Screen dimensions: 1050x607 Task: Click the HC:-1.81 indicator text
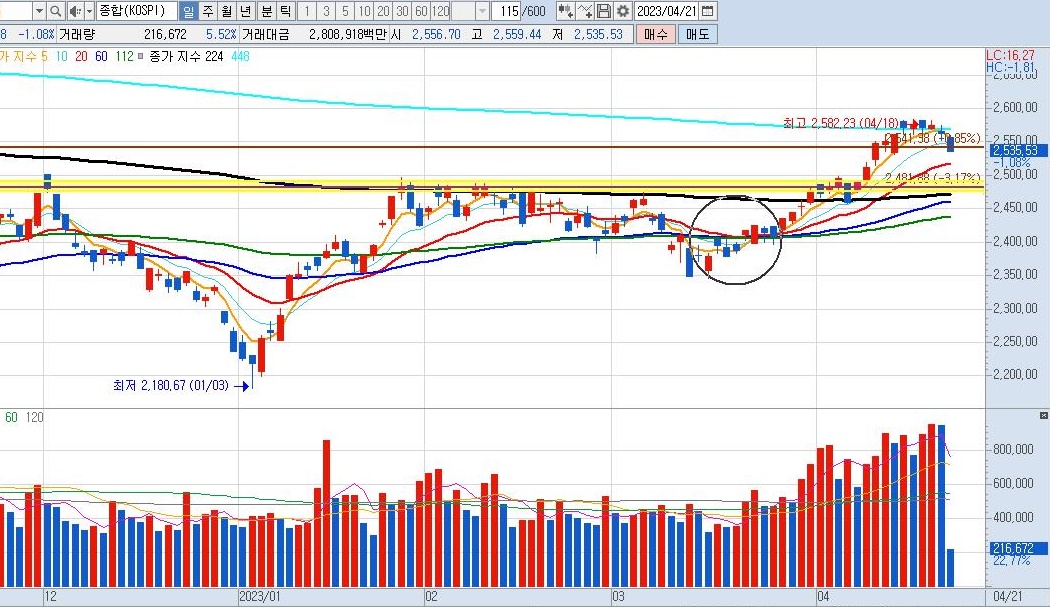1010,67
